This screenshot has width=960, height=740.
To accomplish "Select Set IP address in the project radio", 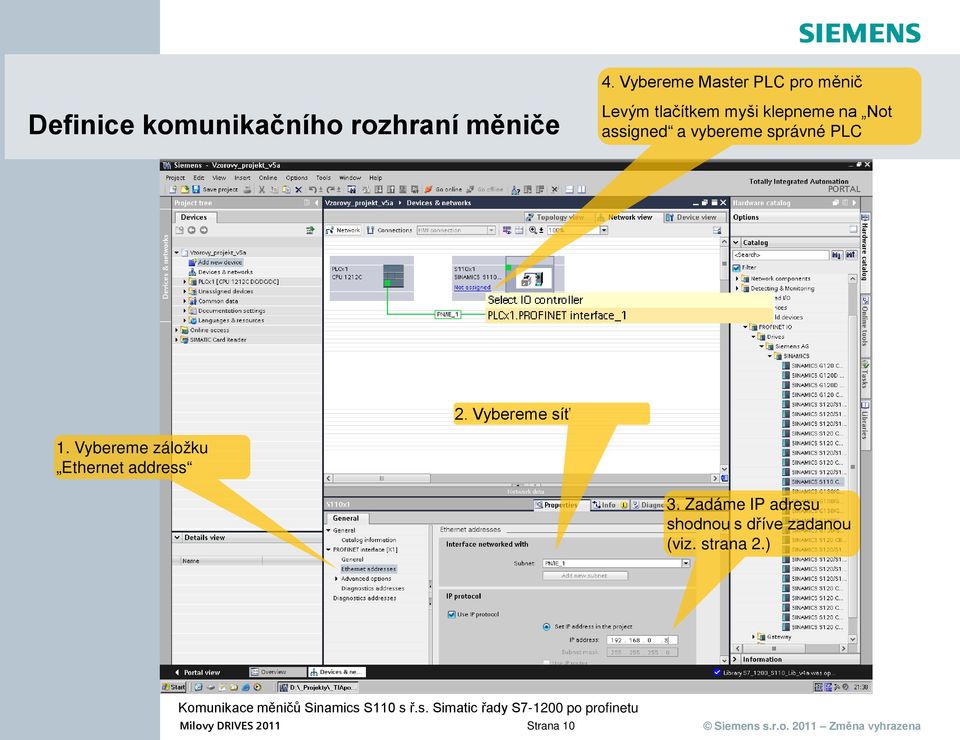I will click(x=546, y=626).
